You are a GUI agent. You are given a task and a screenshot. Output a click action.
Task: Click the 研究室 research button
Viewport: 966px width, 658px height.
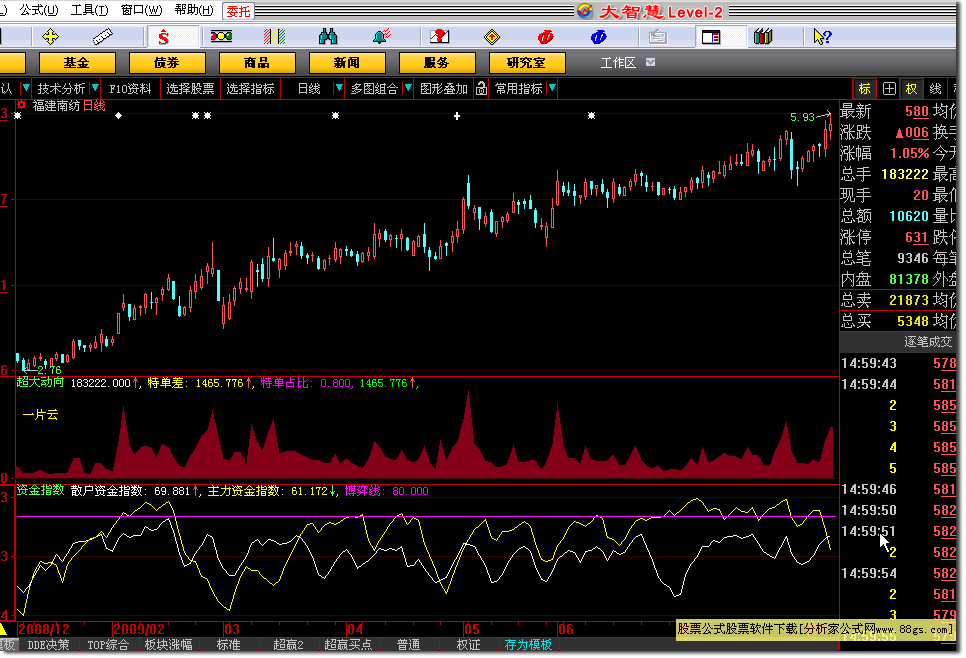click(526, 63)
